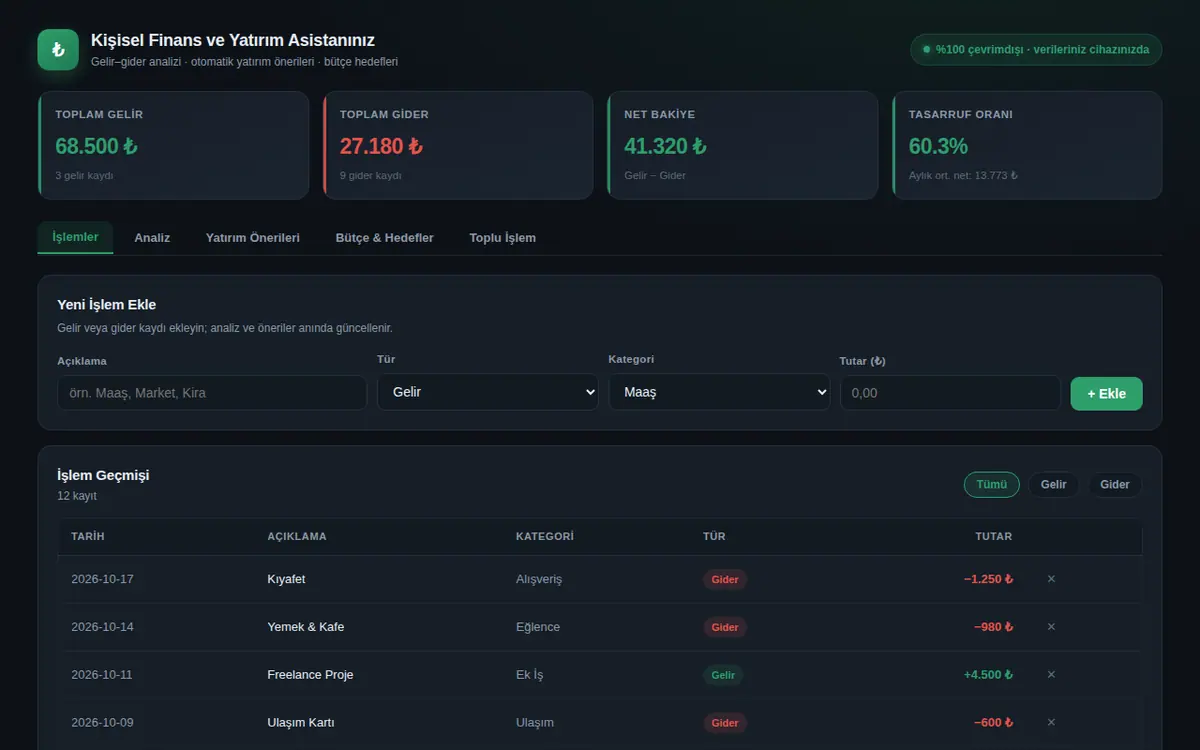Click the Gelir badge in Freelance Proje row
The height and width of the screenshot is (750, 1200).
[723, 675]
